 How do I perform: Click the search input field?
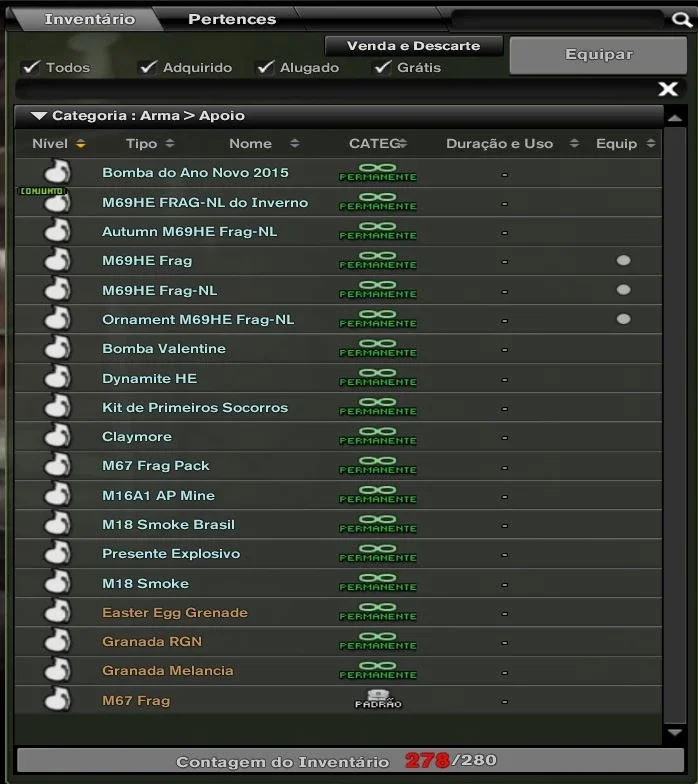point(559,20)
